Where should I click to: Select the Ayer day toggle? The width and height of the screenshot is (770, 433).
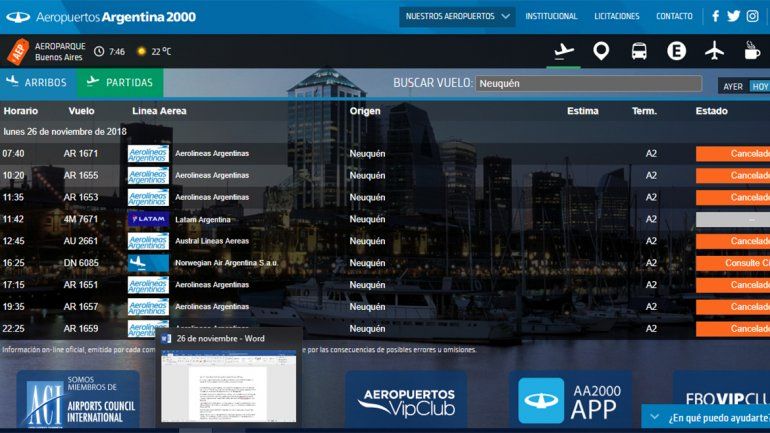[x=733, y=86]
